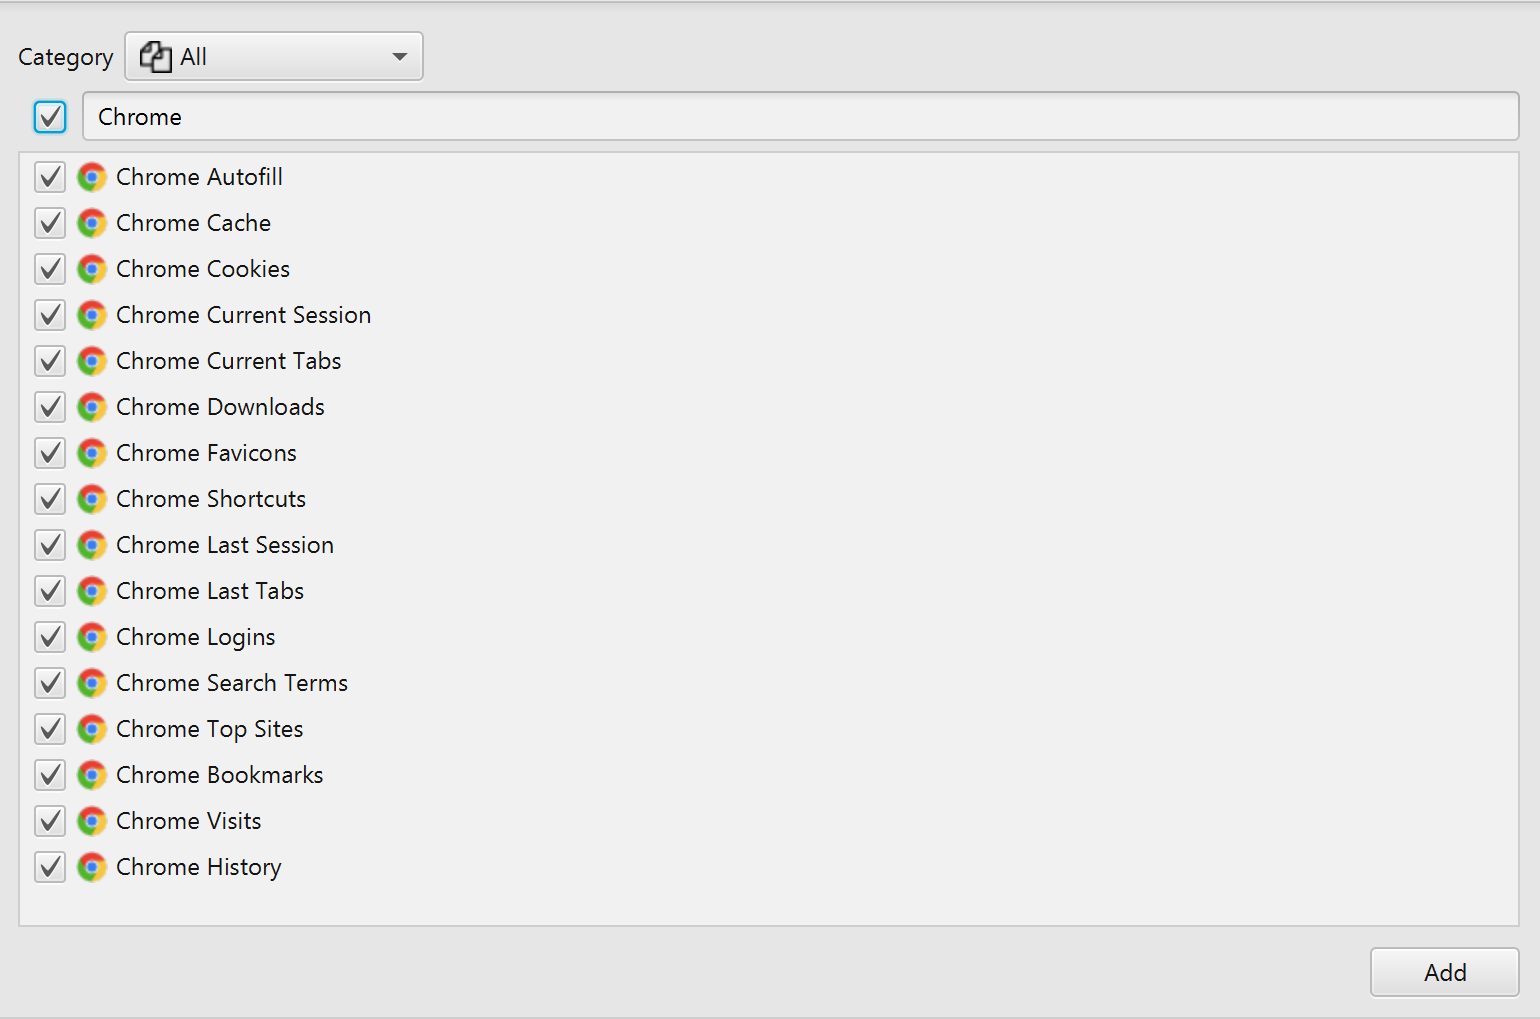Select the Chrome icon for Chrome History
Screen dimensions: 1540x1019
92,867
